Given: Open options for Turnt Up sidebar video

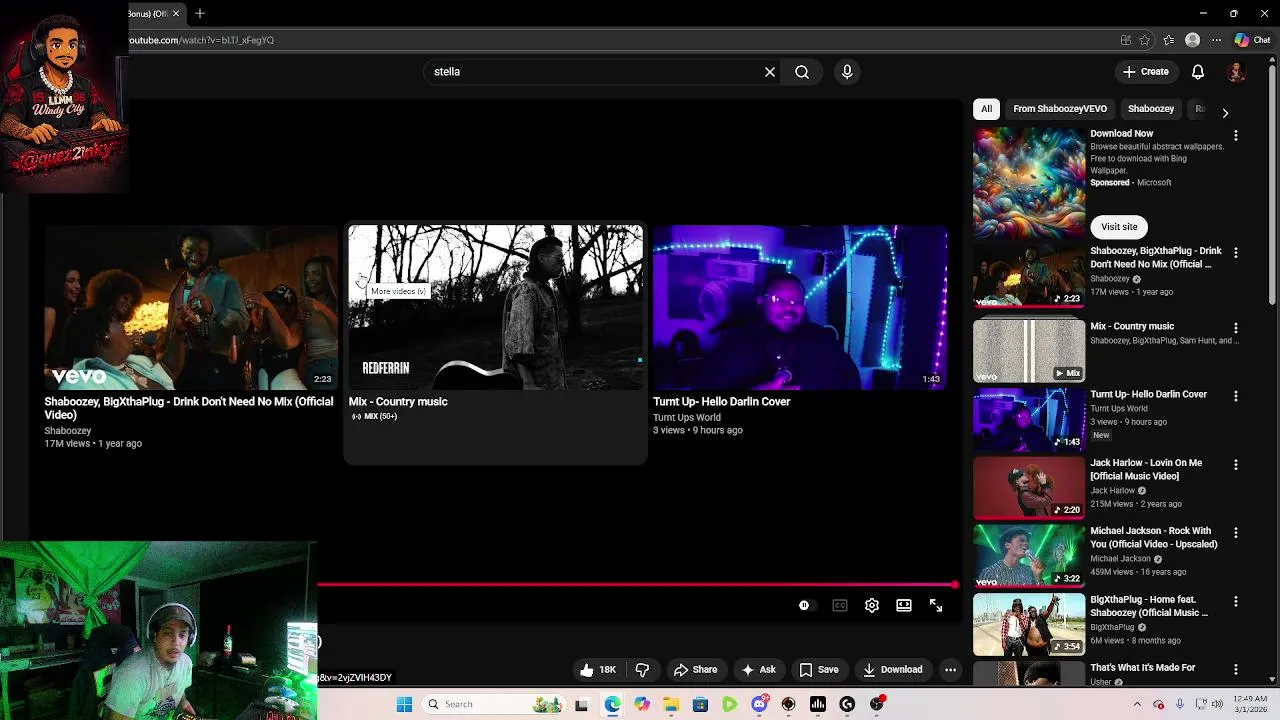Looking at the screenshot, I should [x=1236, y=396].
